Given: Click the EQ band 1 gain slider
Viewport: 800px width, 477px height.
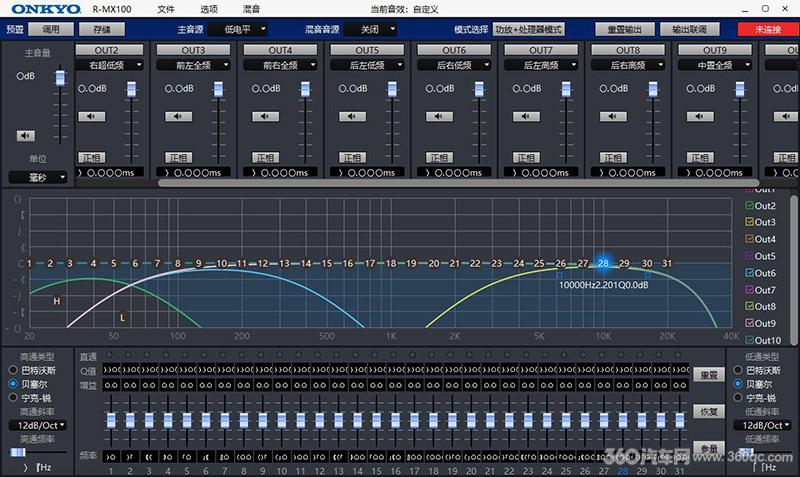Looking at the screenshot, I should click(111, 420).
